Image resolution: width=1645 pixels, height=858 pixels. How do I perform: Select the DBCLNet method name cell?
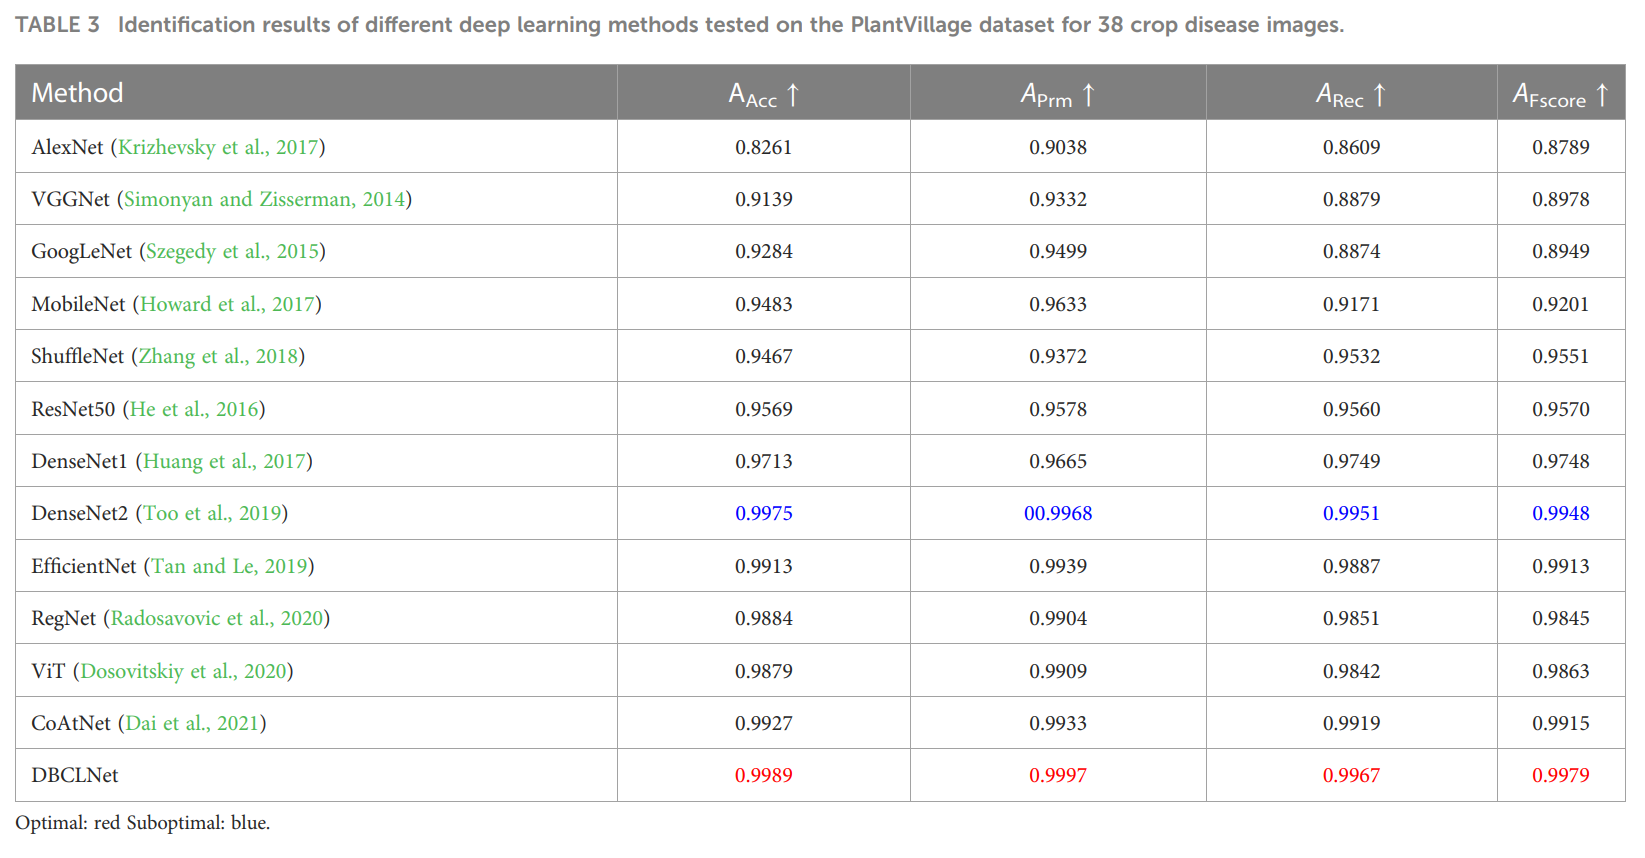coord(75,775)
